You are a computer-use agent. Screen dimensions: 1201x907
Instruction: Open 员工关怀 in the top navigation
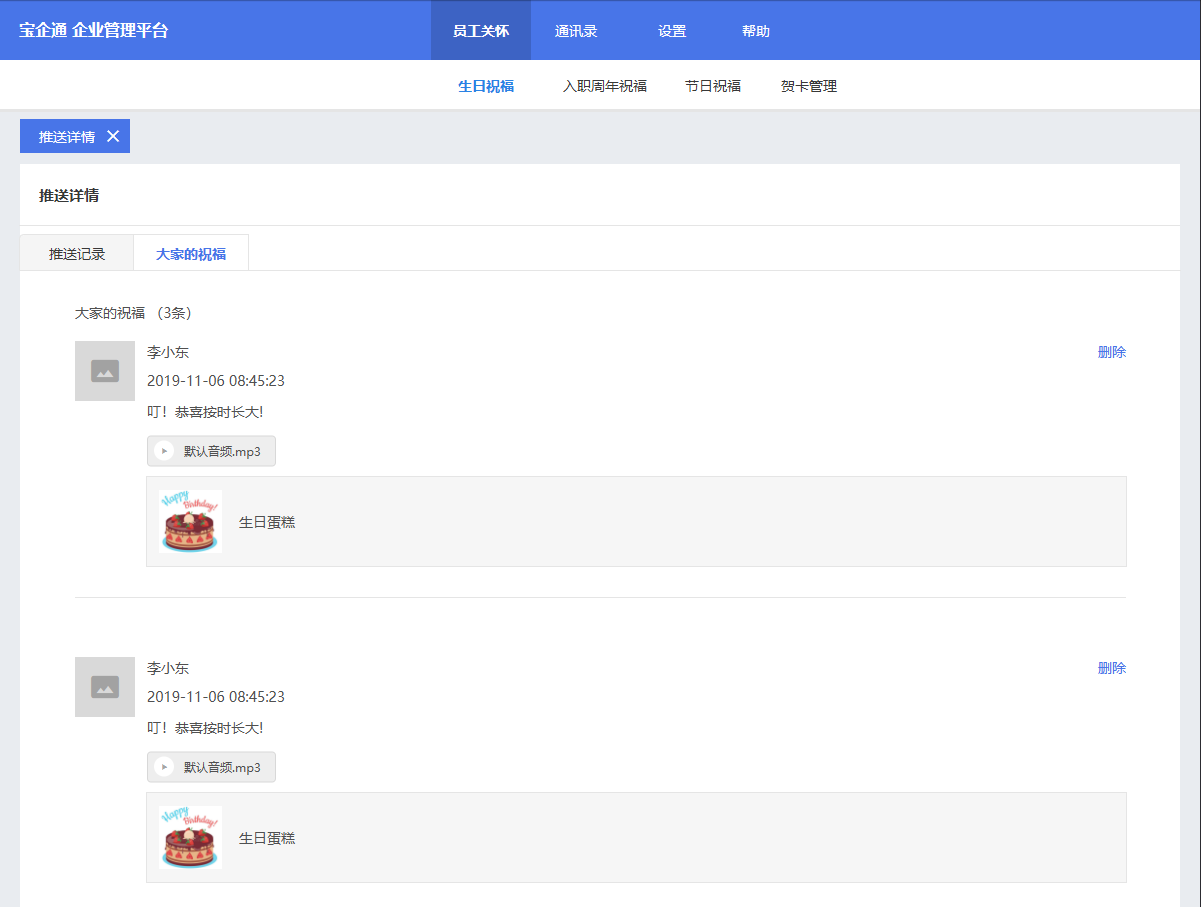(x=481, y=31)
